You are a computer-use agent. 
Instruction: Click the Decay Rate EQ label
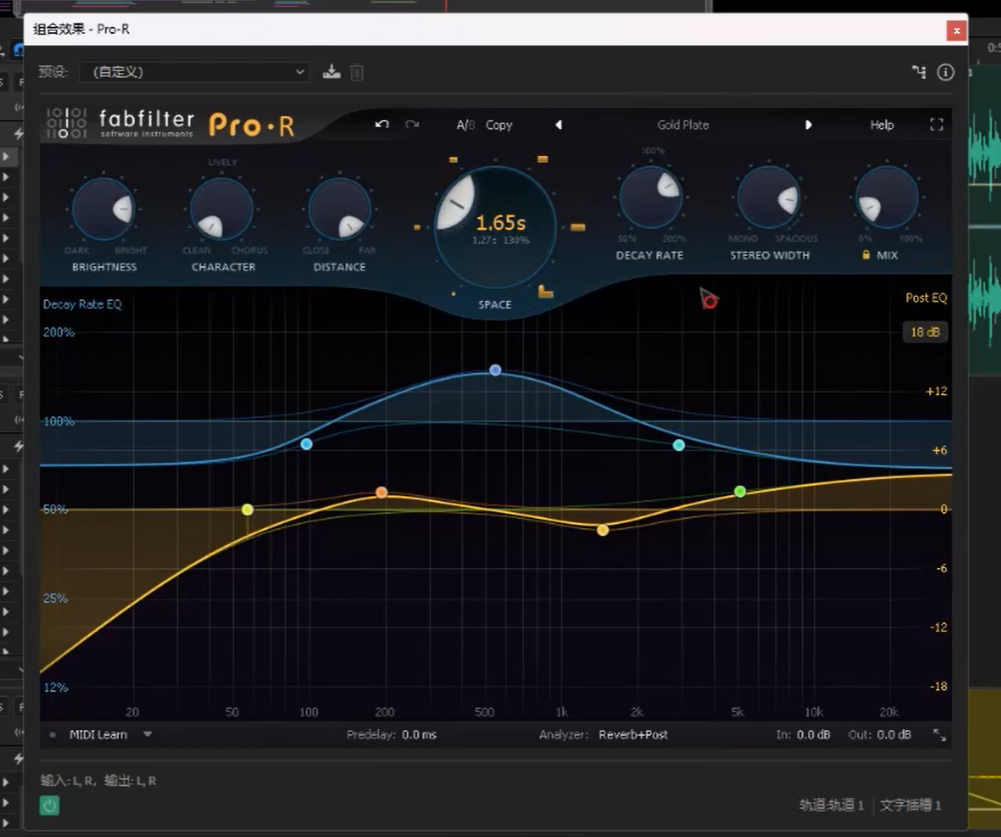coord(82,305)
